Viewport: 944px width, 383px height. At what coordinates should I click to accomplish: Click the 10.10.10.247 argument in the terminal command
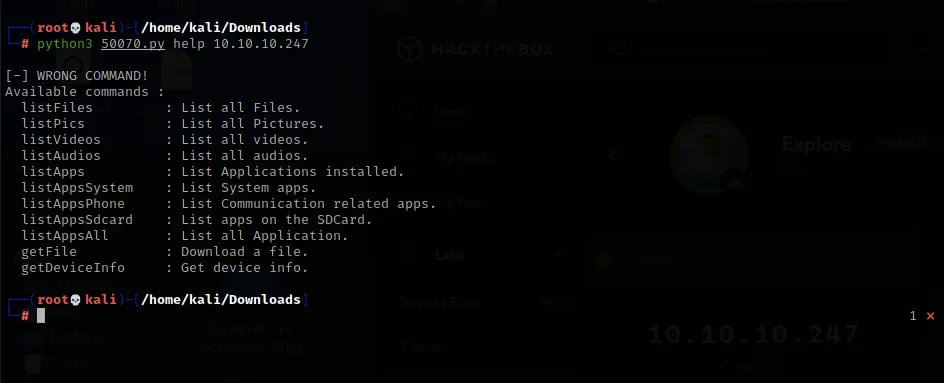coord(261,44)
